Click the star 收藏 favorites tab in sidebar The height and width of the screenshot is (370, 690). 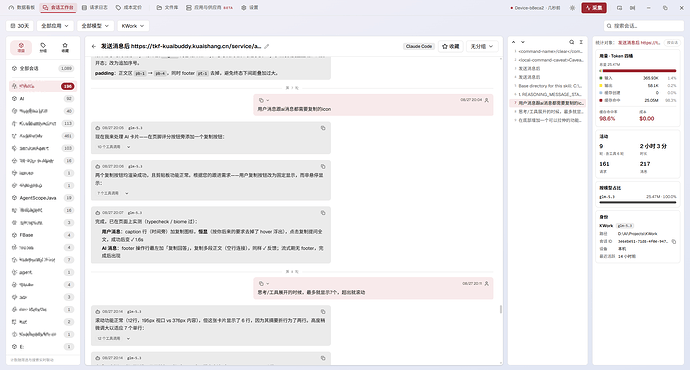click(x=65, y=48)
